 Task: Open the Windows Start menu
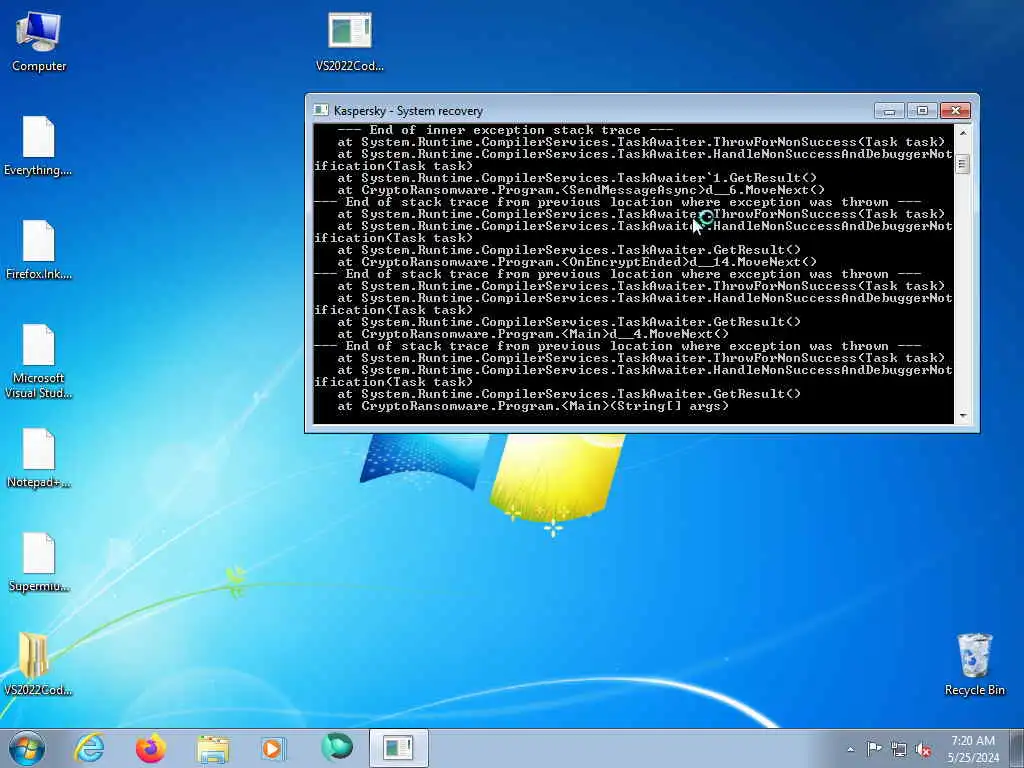(x=27, y=748)
